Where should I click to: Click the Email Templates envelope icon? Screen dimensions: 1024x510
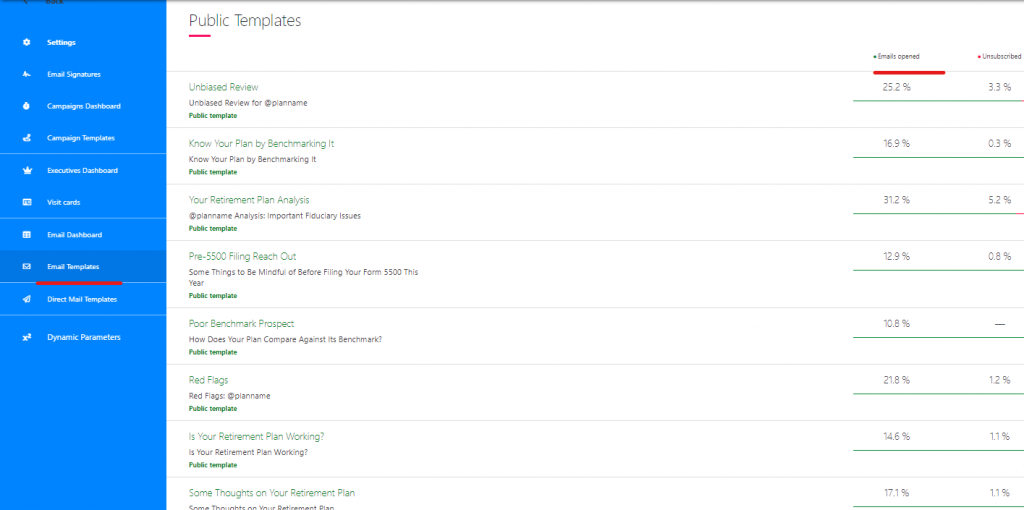[27, 266]
